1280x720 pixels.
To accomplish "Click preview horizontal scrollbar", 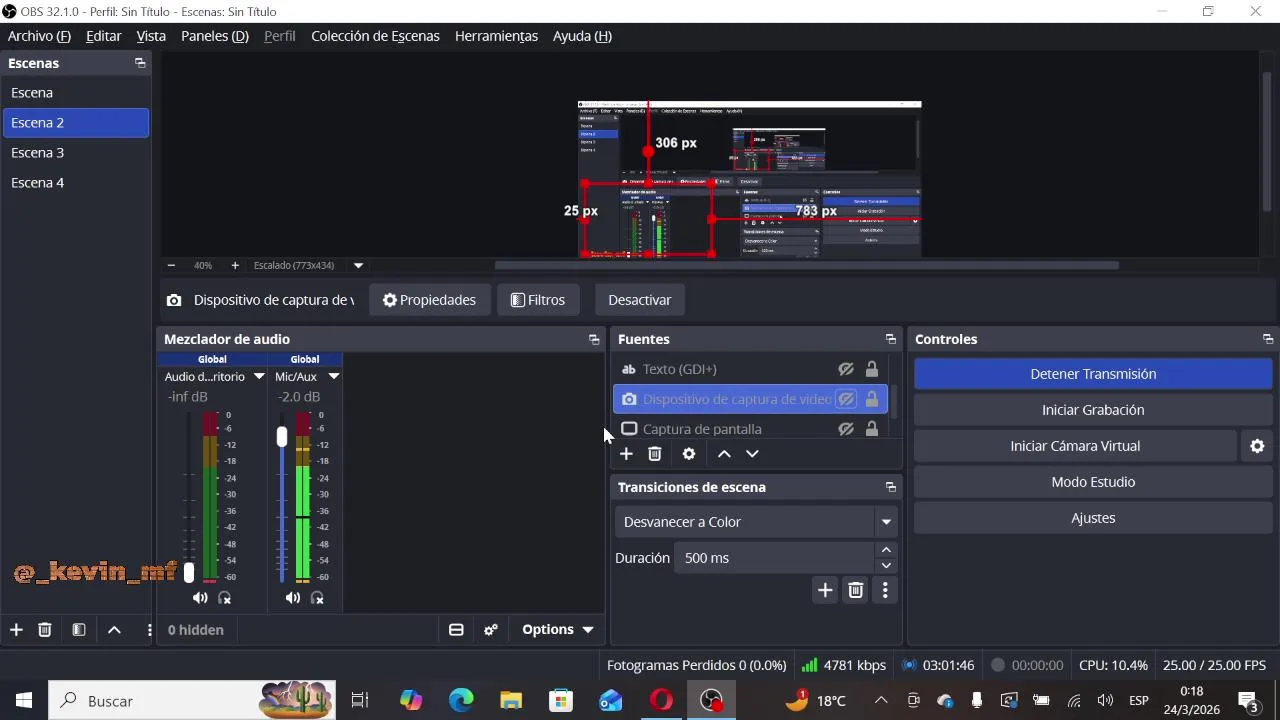I will [806, 266].
